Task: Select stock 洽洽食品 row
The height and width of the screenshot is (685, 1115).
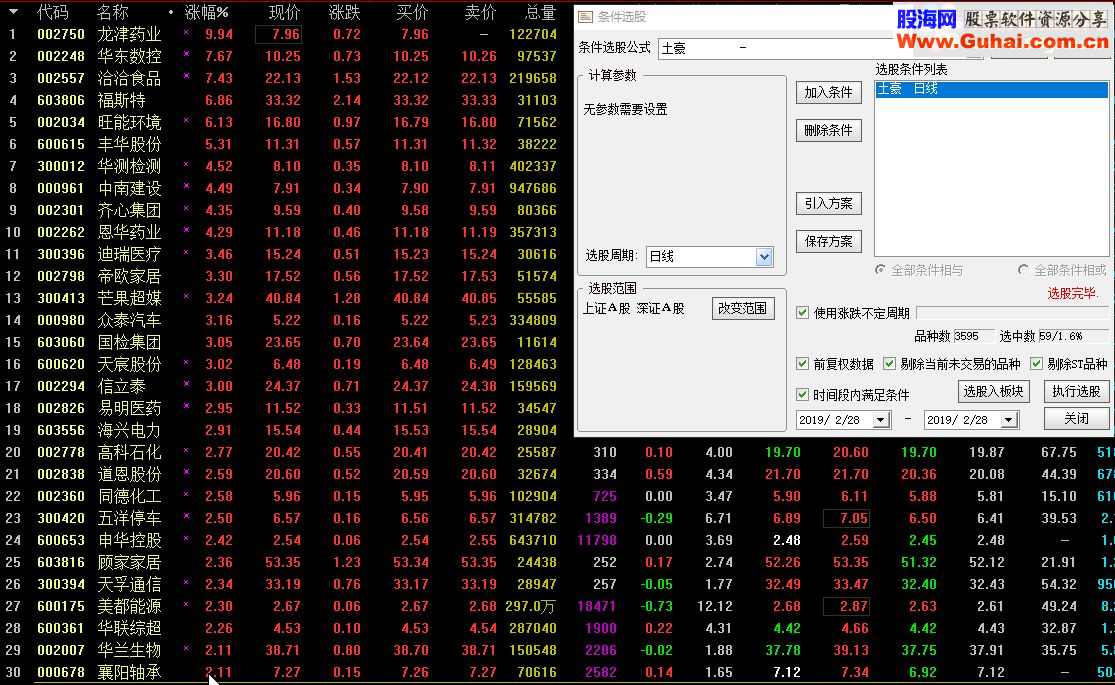Action: [x=281, y=78]
